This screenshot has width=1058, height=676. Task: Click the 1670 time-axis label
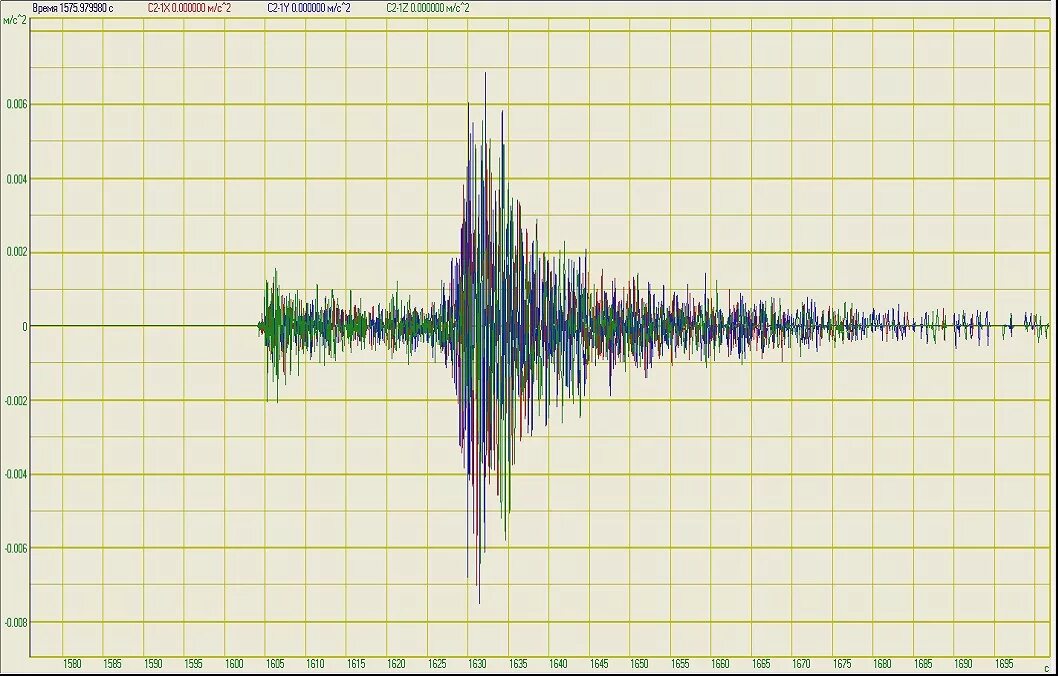tap(801, 664)
